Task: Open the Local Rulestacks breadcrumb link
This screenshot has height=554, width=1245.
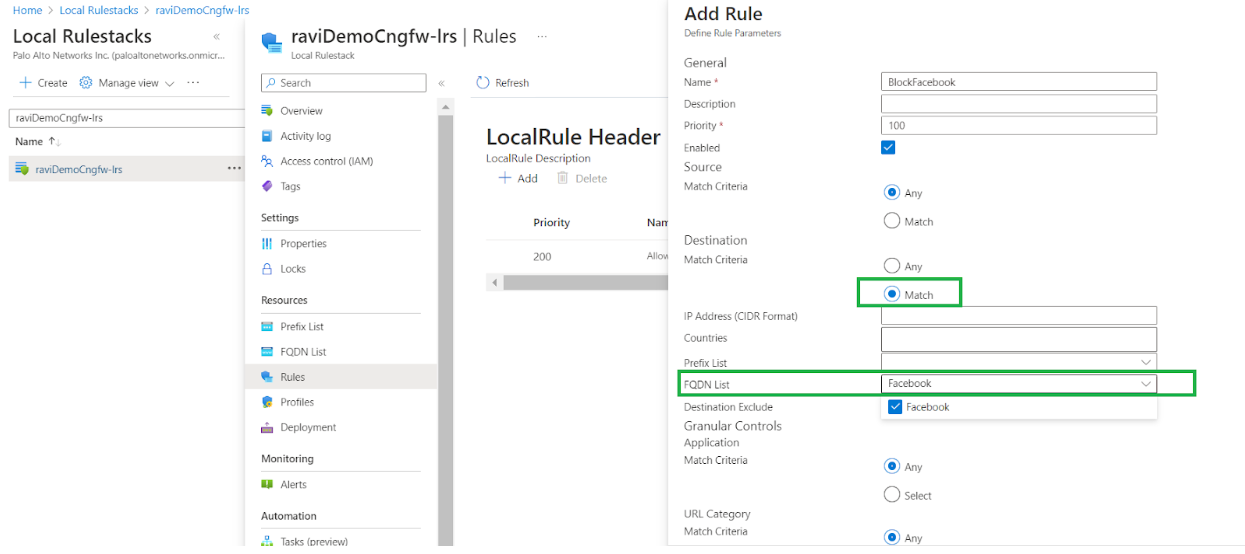Action: (98, 10)
